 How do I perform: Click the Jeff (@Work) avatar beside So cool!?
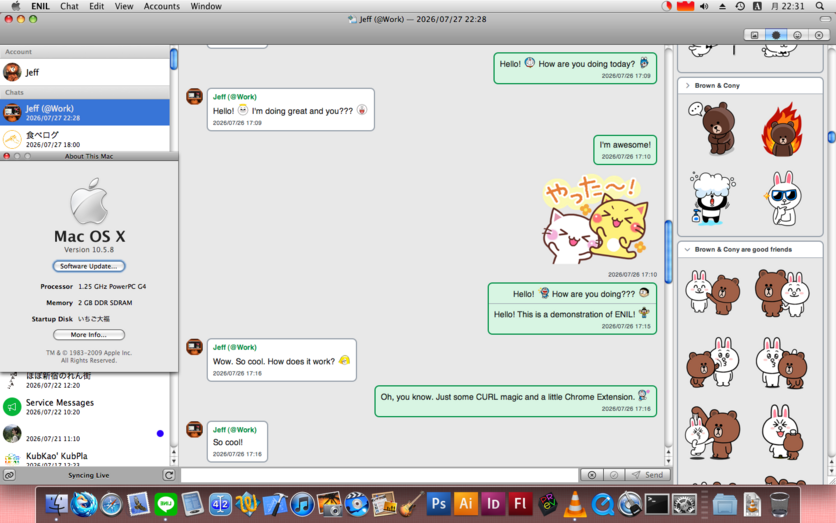click(x=194, y=429)
